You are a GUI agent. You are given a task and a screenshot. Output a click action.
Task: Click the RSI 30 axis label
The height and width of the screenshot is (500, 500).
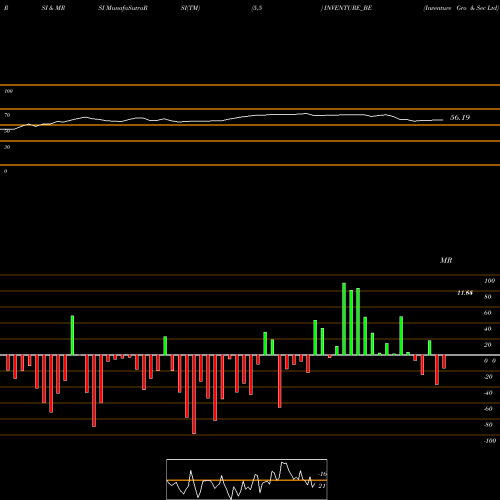click(7, 147)
